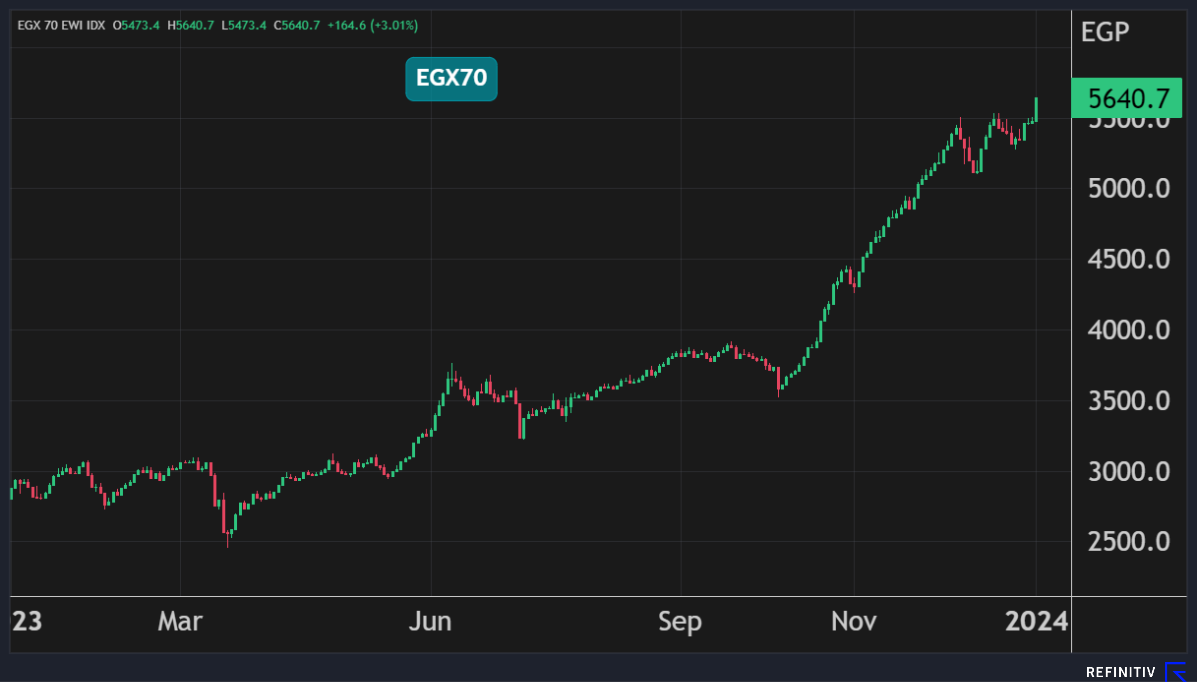Click the Sep time axis label

click(x=680, y=622)
